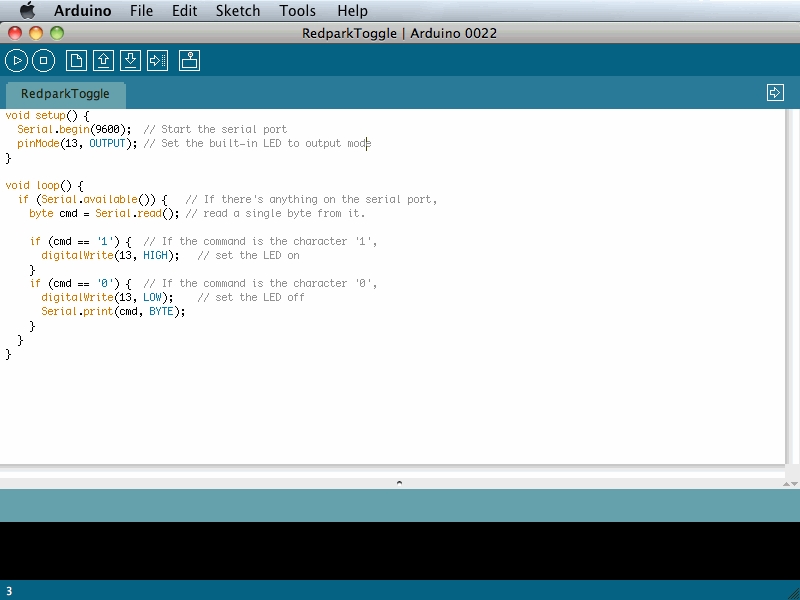
Task: Create a new sketch via New icon
Action: 76,61
